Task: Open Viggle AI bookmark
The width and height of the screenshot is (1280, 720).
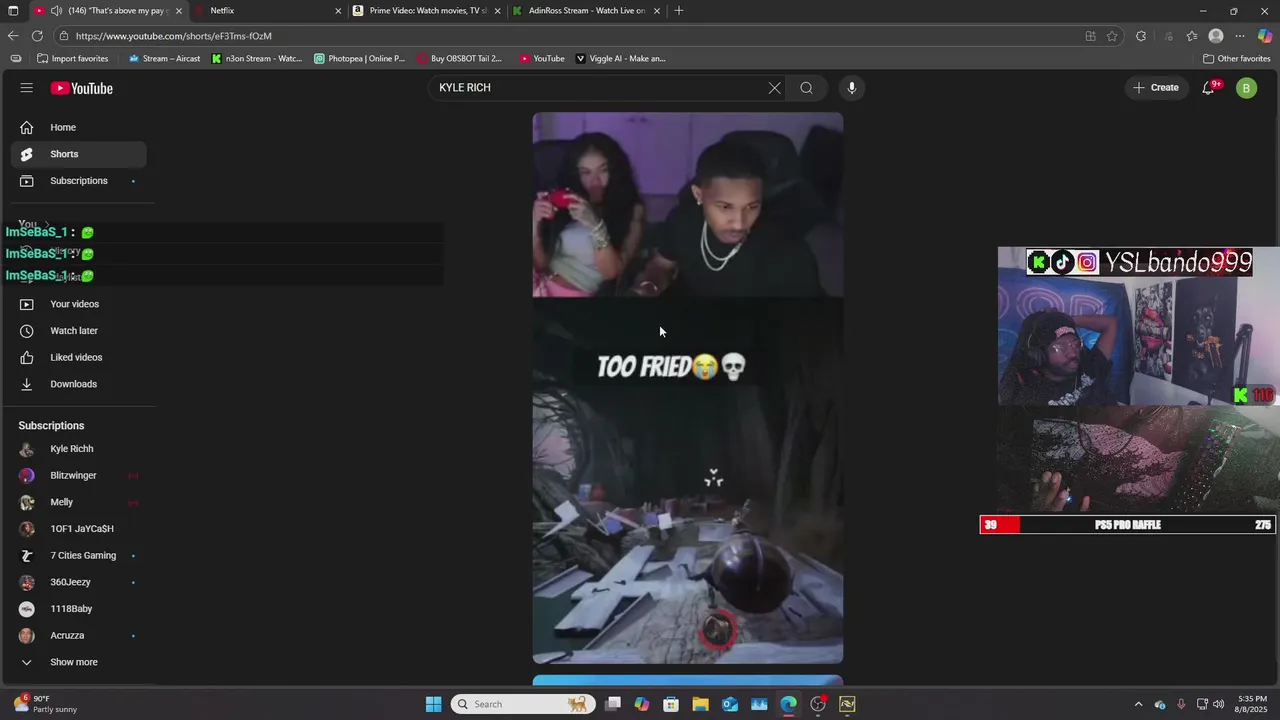Action: click(620, 58)
